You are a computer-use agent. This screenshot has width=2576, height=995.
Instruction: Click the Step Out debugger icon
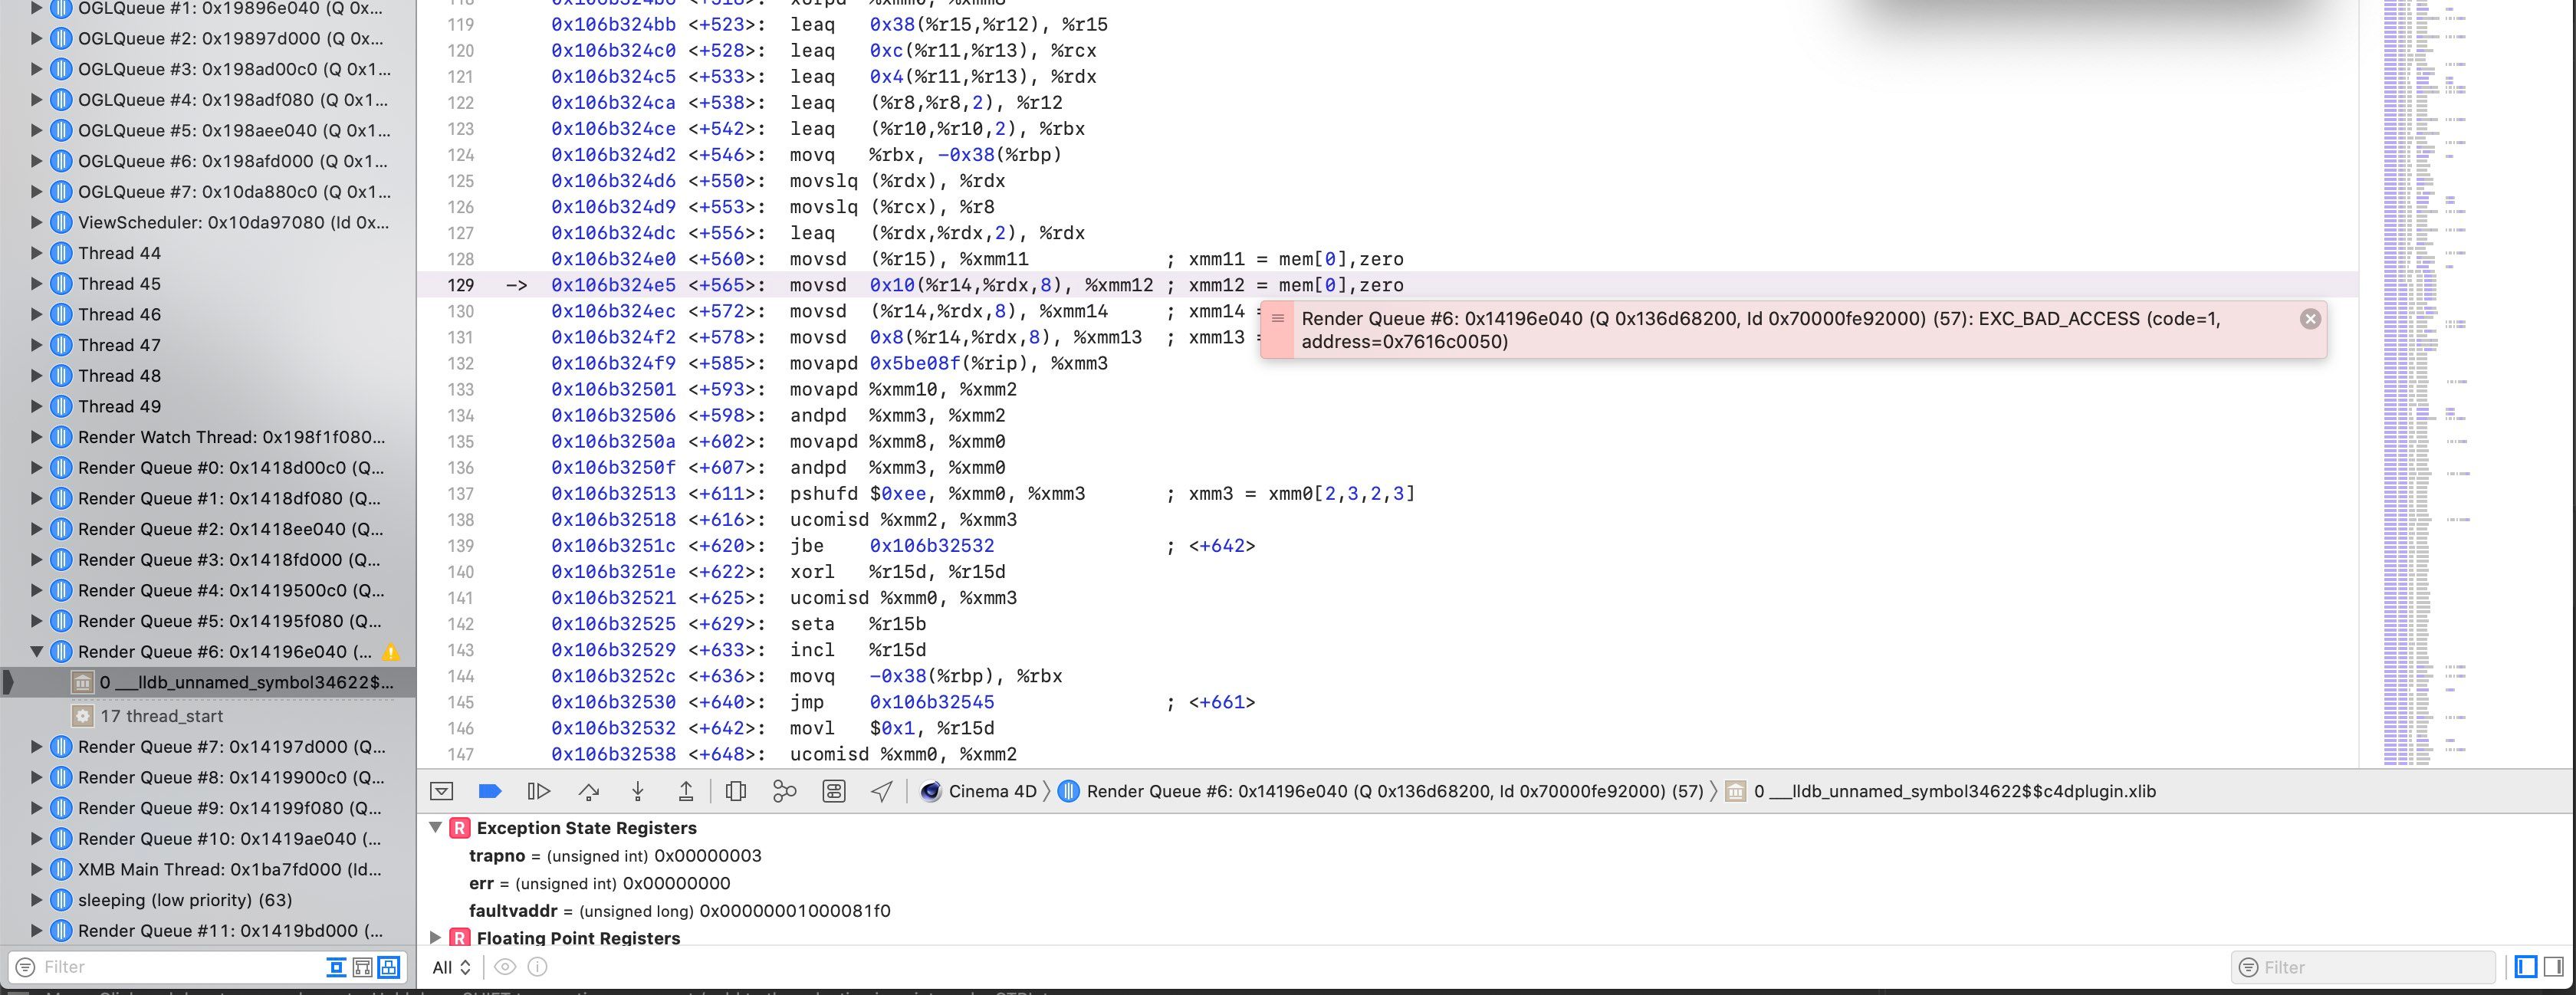686,791
